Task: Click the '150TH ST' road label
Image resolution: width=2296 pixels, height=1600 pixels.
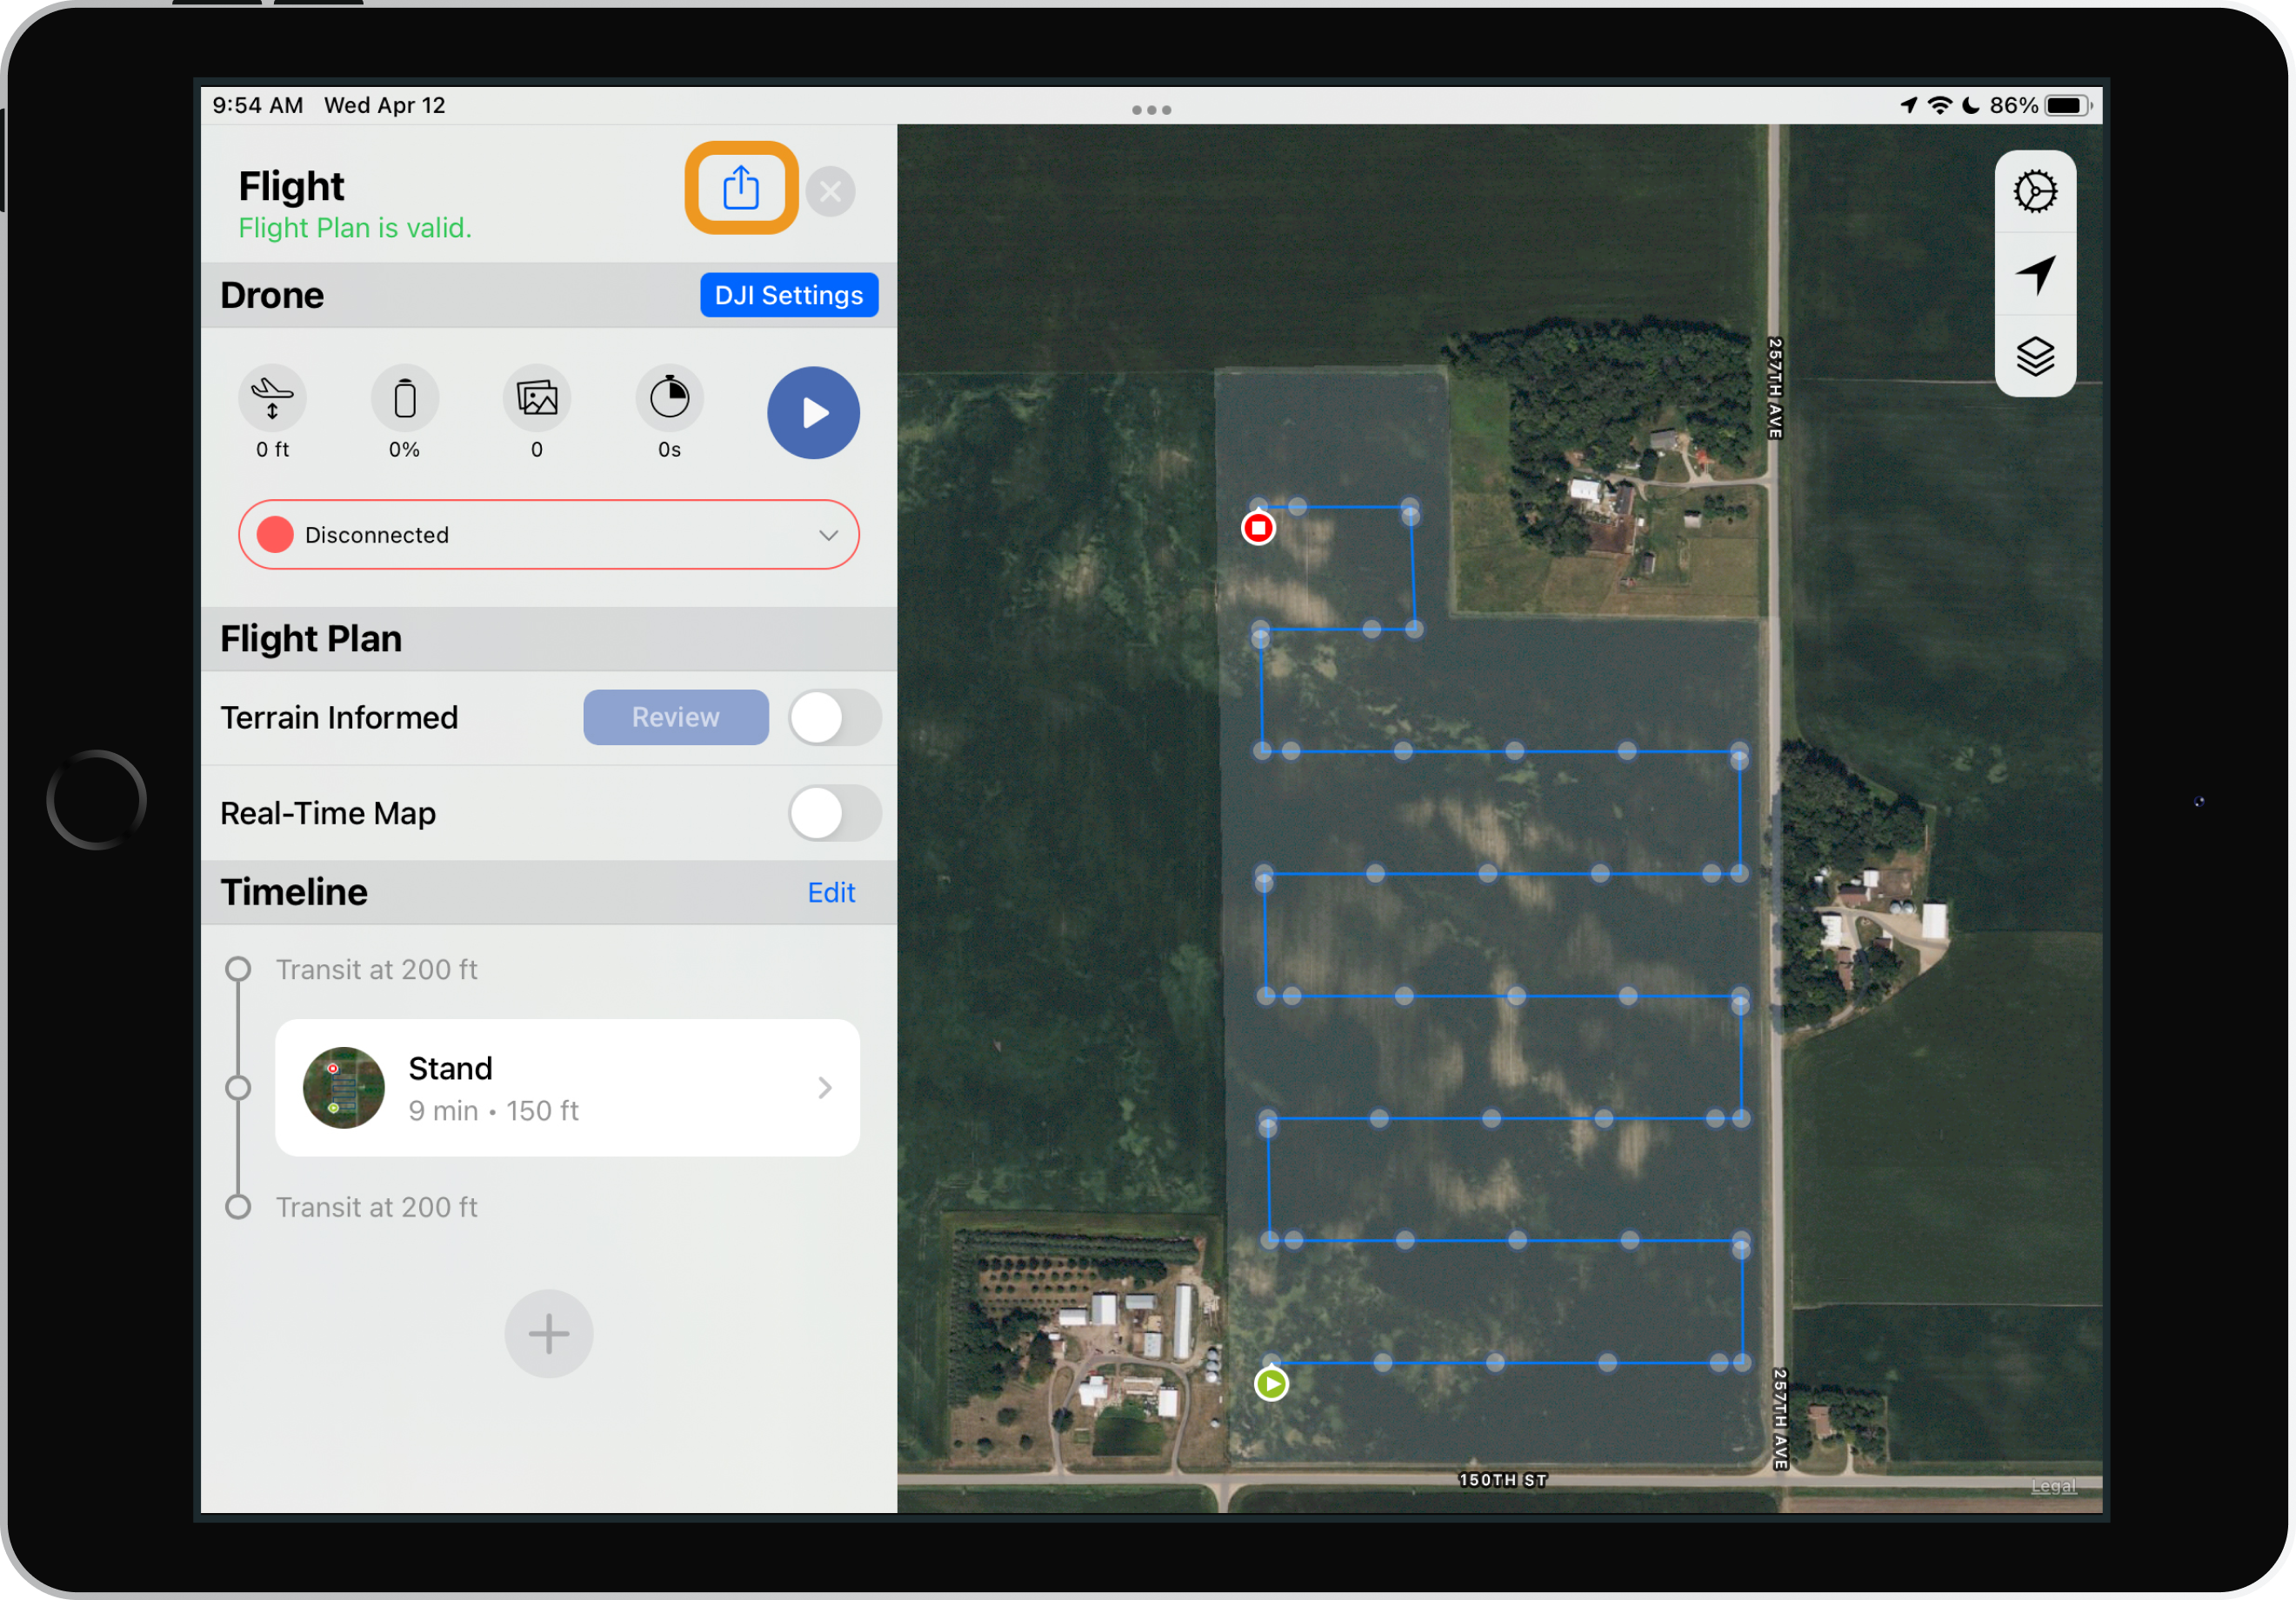Action: coord(1502,1479)
